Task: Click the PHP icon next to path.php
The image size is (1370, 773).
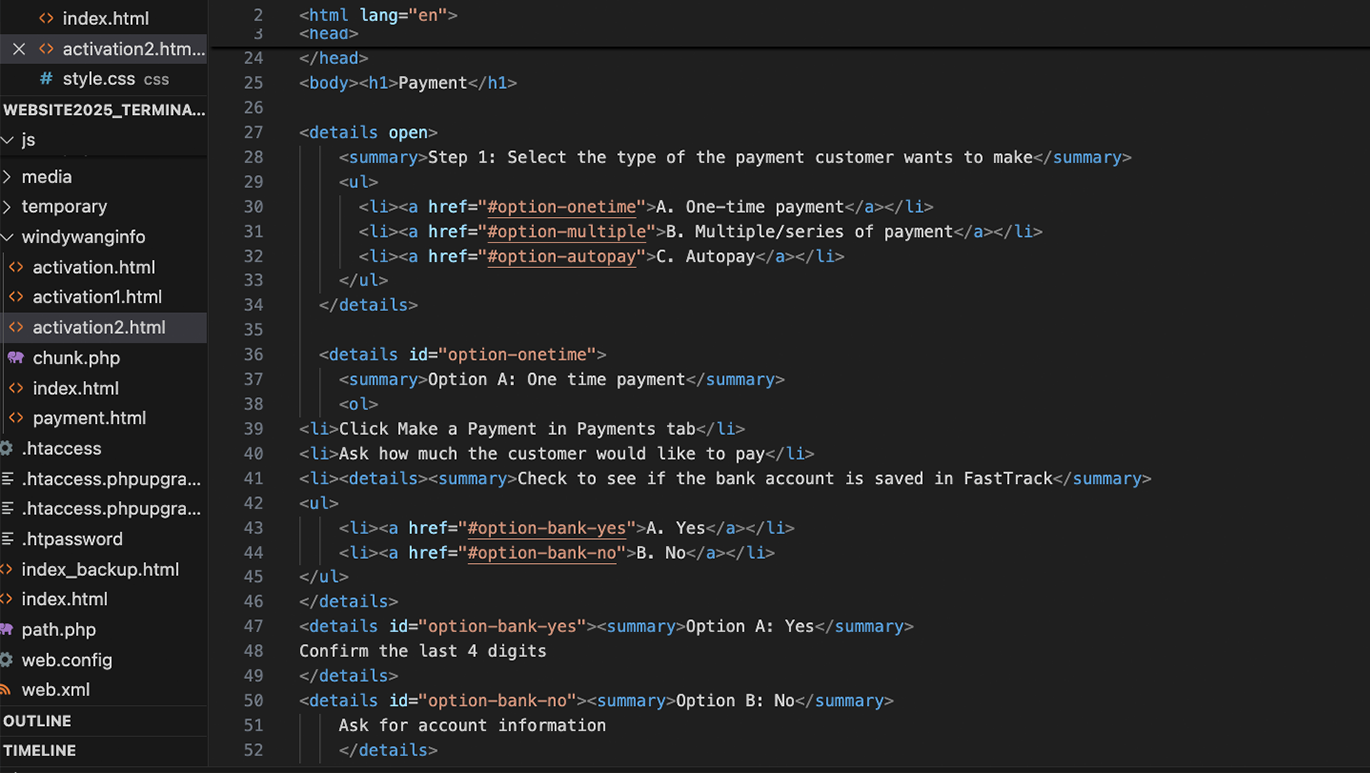Action: [x=7, y=630]
